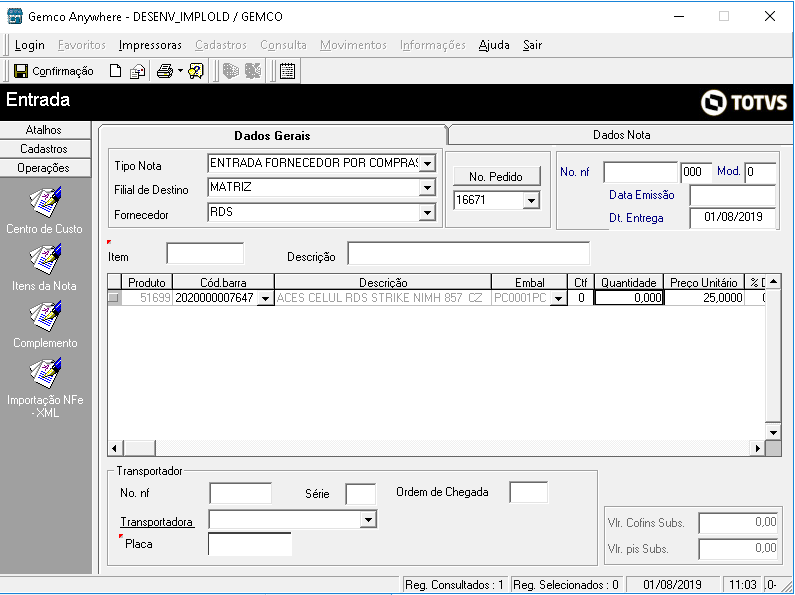Click the Quantidade cell showing 0,000
Image resolution: width=795 pixels, height=595 pixels.
click(x=629, y=298)
